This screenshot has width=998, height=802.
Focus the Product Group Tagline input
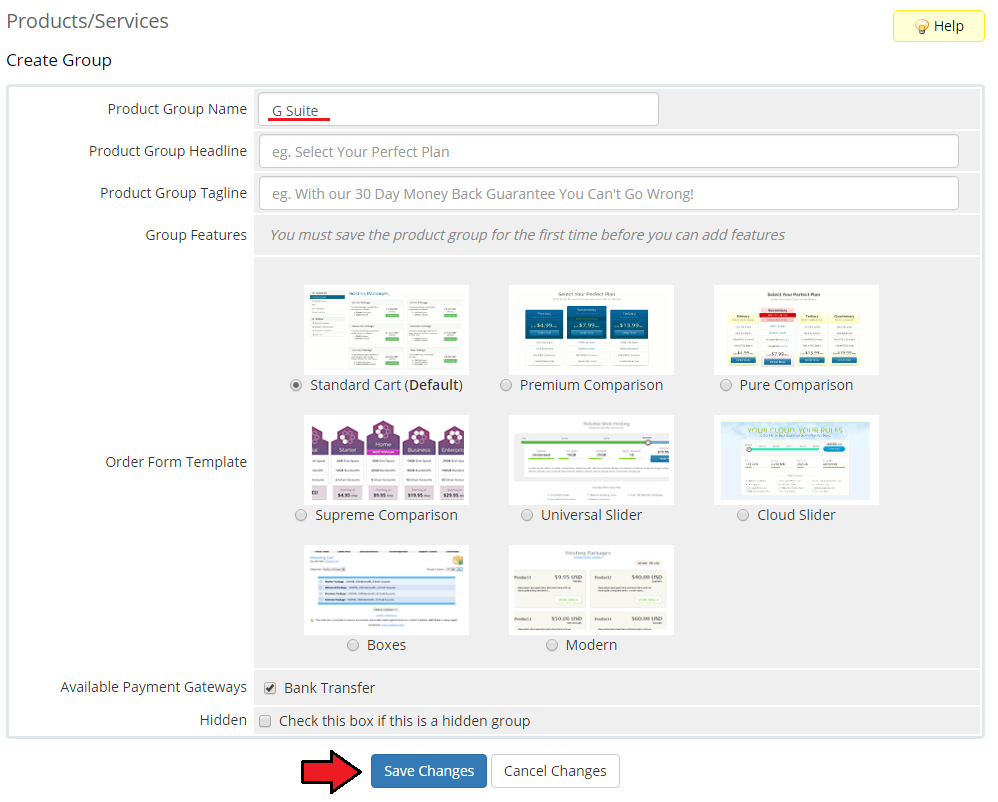coord(608,193)
